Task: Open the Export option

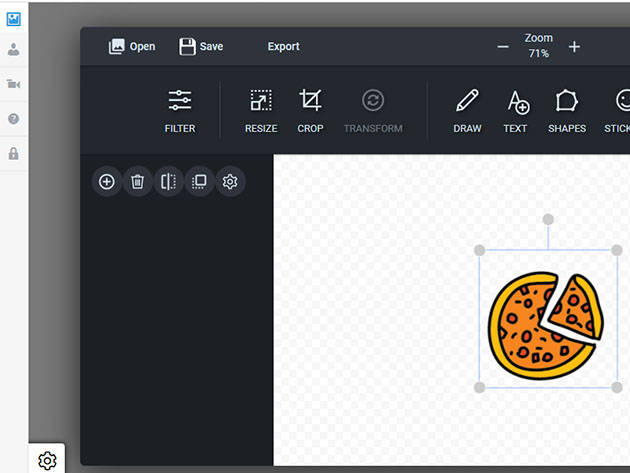Action: coord(283,47)
